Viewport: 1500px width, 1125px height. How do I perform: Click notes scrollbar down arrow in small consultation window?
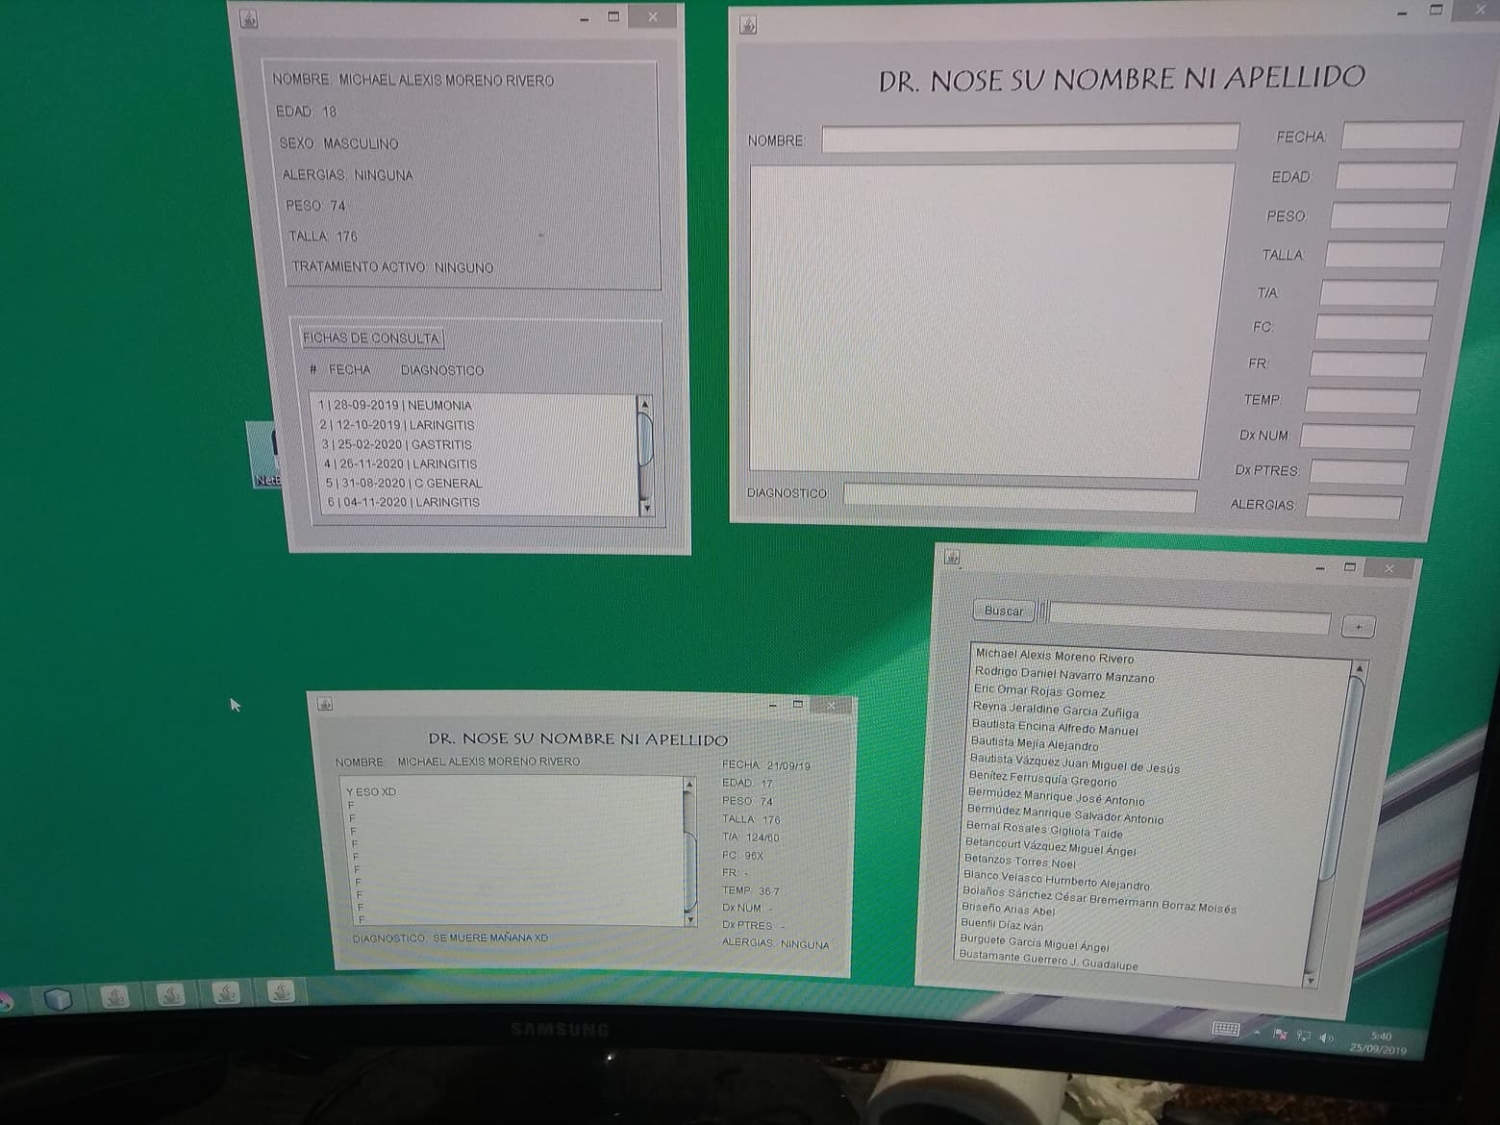pos(689,917)
